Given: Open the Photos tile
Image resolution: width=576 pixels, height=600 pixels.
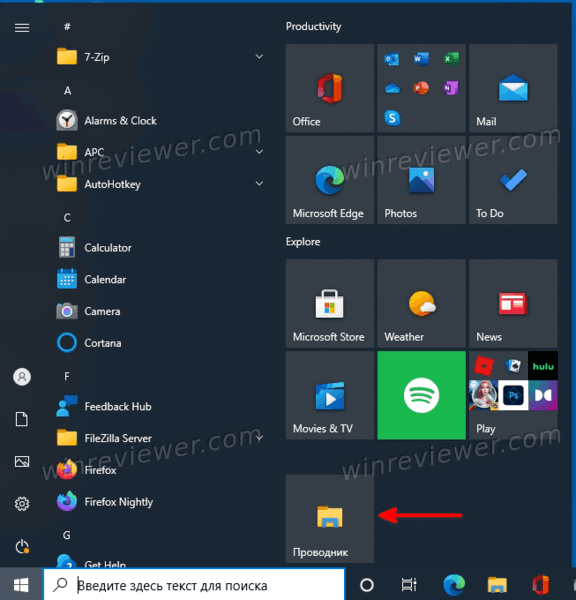Looking at the screenshot, I should pos(421,180).
